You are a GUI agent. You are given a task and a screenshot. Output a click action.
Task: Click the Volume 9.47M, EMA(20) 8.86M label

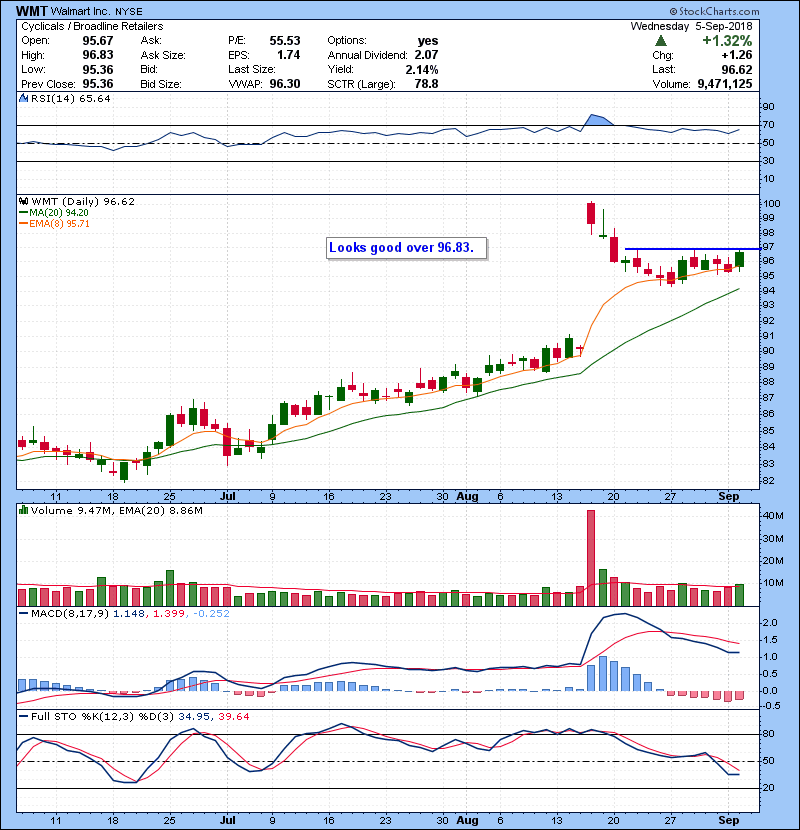pos(116,510)
